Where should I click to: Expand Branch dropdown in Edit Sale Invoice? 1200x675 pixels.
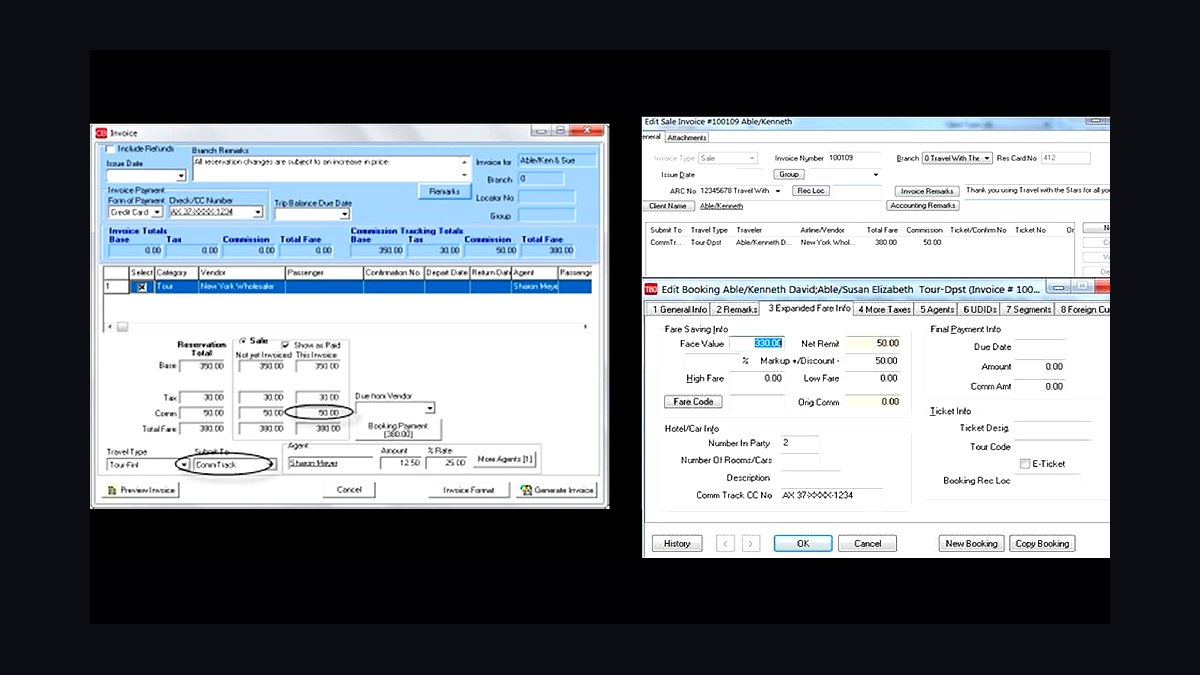[987, 158]
